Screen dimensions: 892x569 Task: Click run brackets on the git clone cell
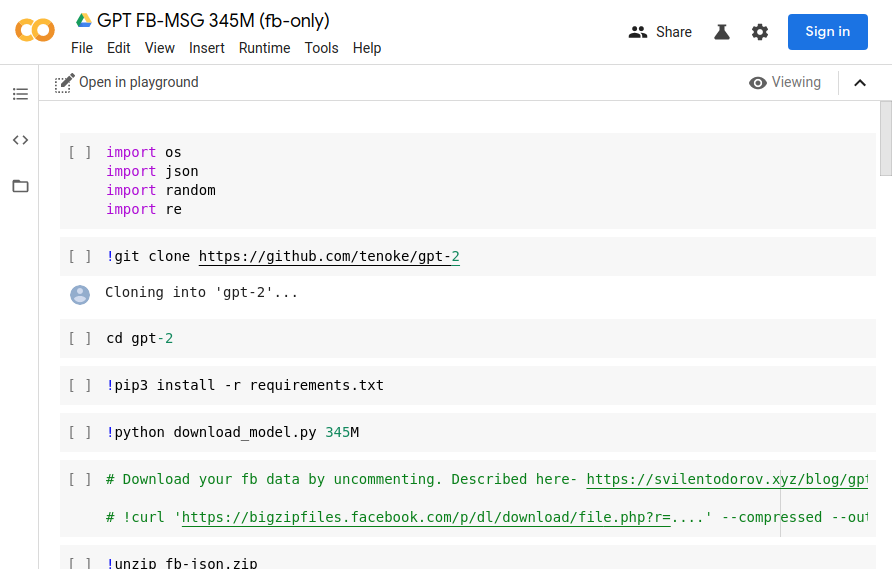click(x=80, y=257)
